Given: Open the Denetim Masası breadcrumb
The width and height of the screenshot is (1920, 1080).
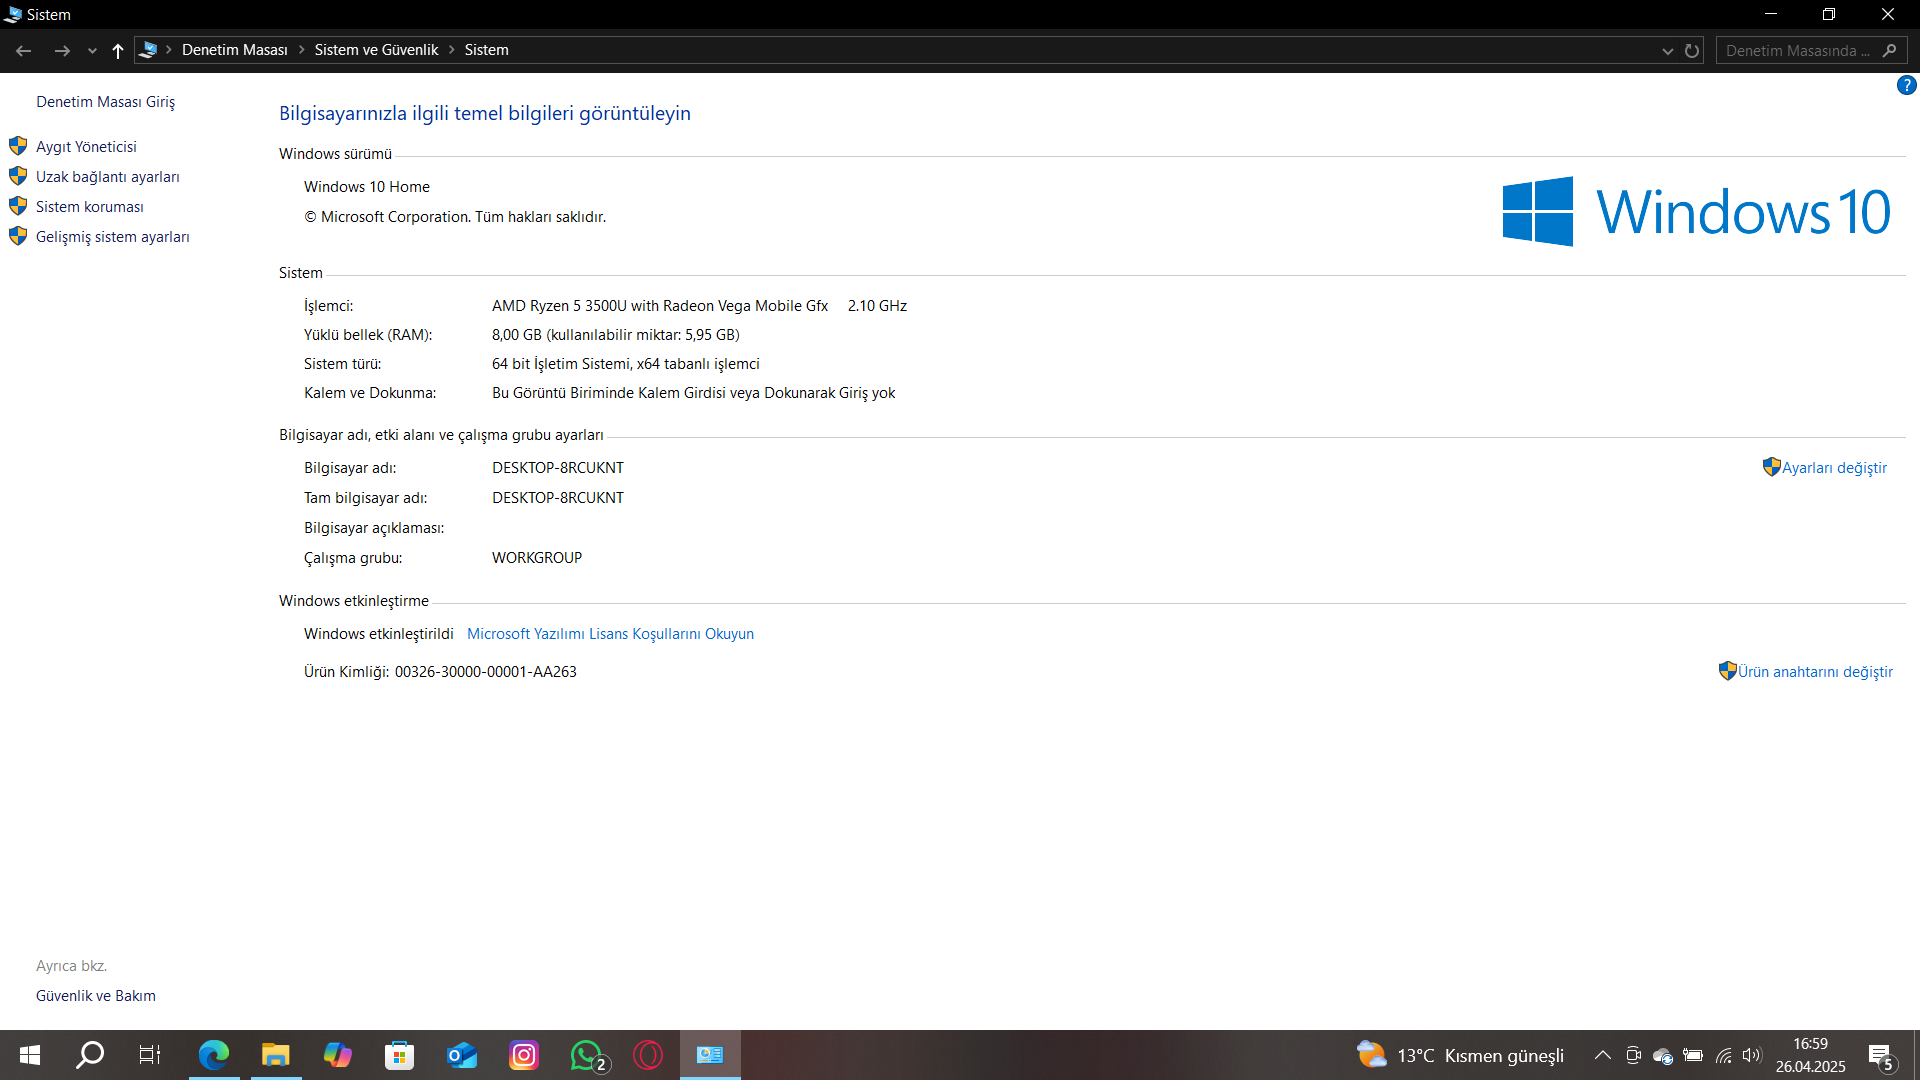Looking at the screenshot, I should [x=235, y=50].
